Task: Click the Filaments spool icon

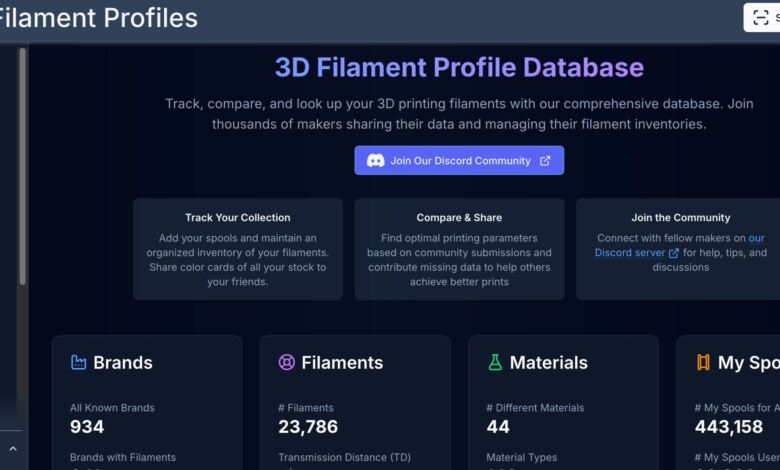Action: click(287, 363)
